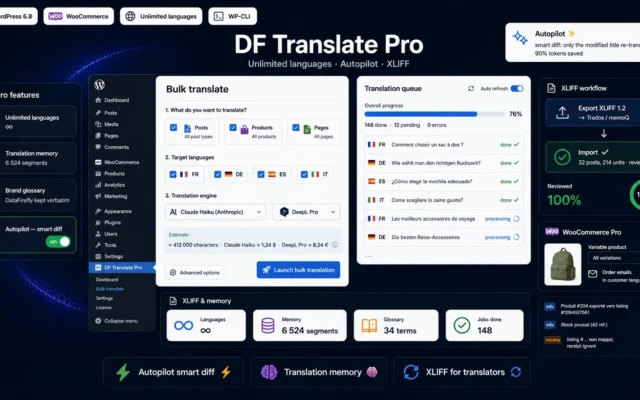The image size is (640, 400).
Task: Click the Memory database icon
Action: click(x=268, y=325)
